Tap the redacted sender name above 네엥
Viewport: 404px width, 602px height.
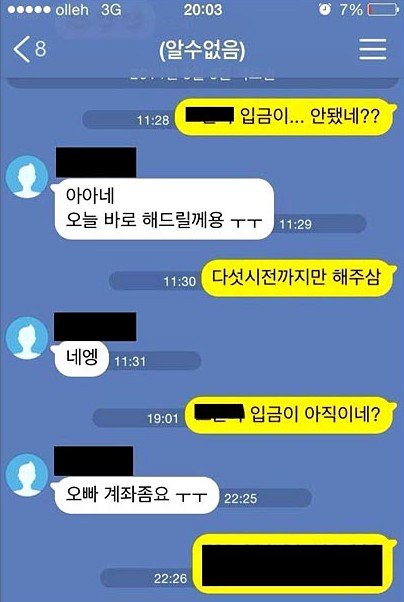click(x=95, y=326)
